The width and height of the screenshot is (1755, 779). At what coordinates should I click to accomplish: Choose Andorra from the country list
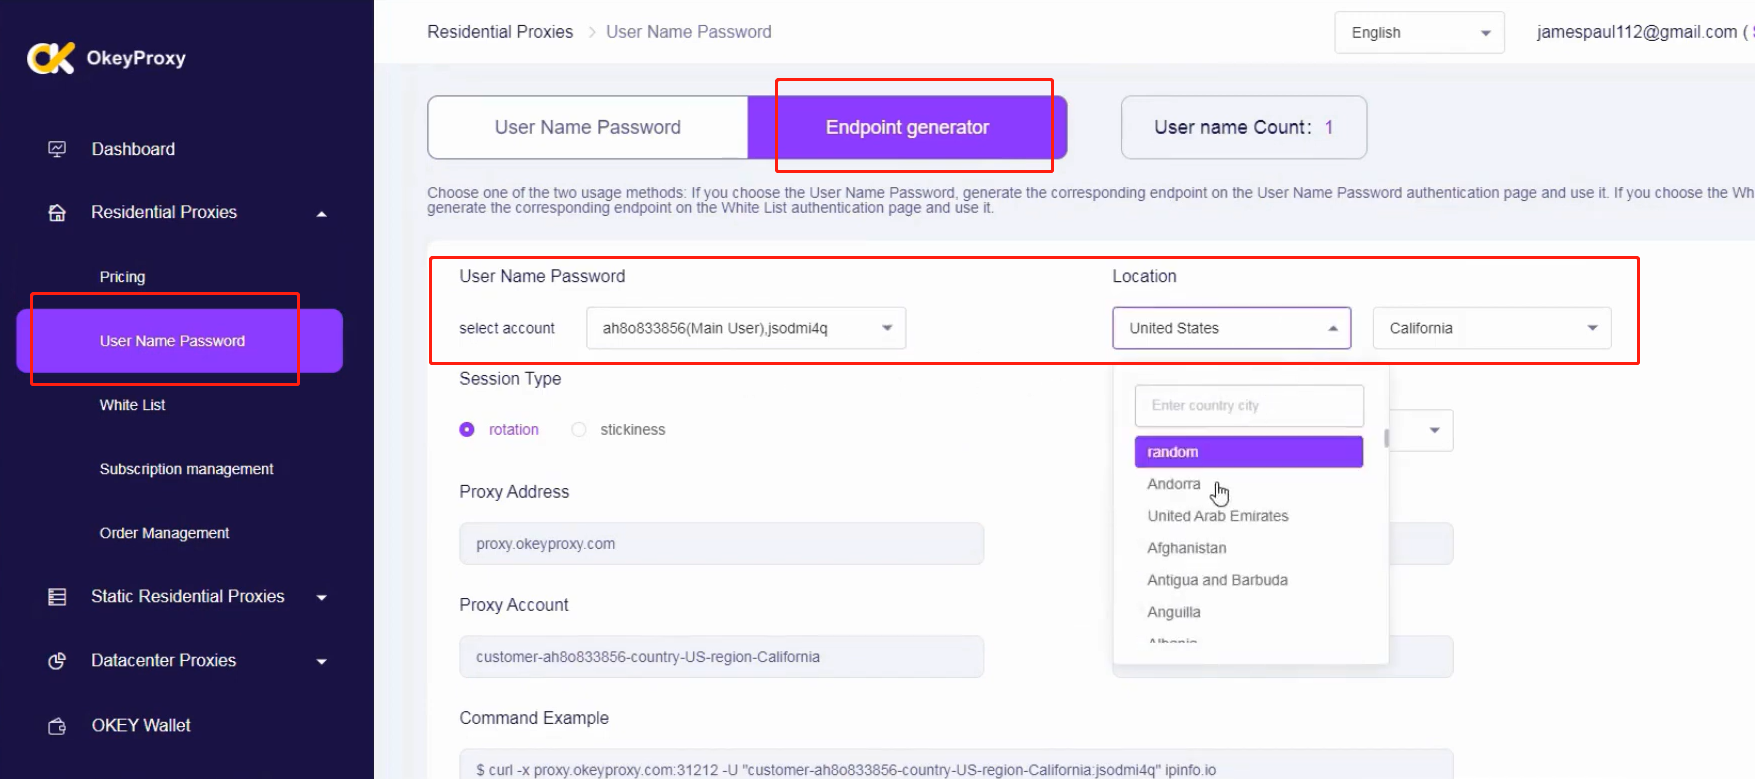pyautogui.click(x=1173, y=484)
